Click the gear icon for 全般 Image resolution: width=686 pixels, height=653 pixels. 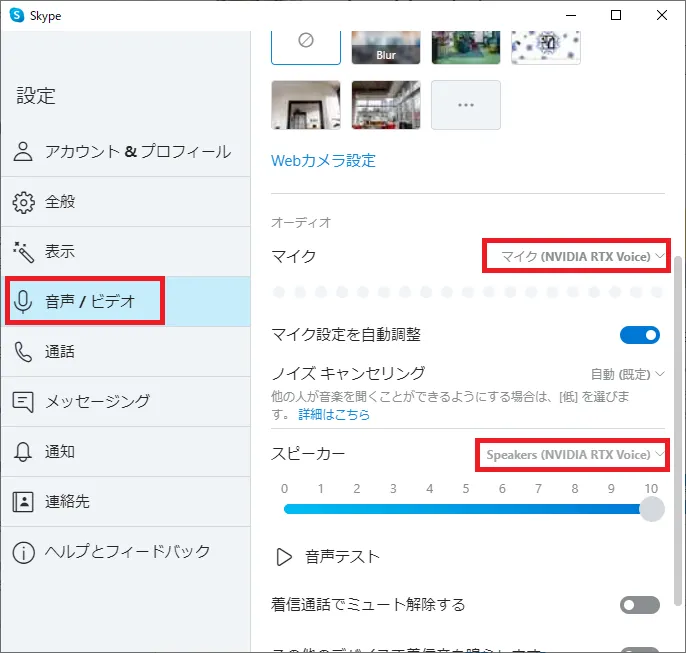click(23, 202)
